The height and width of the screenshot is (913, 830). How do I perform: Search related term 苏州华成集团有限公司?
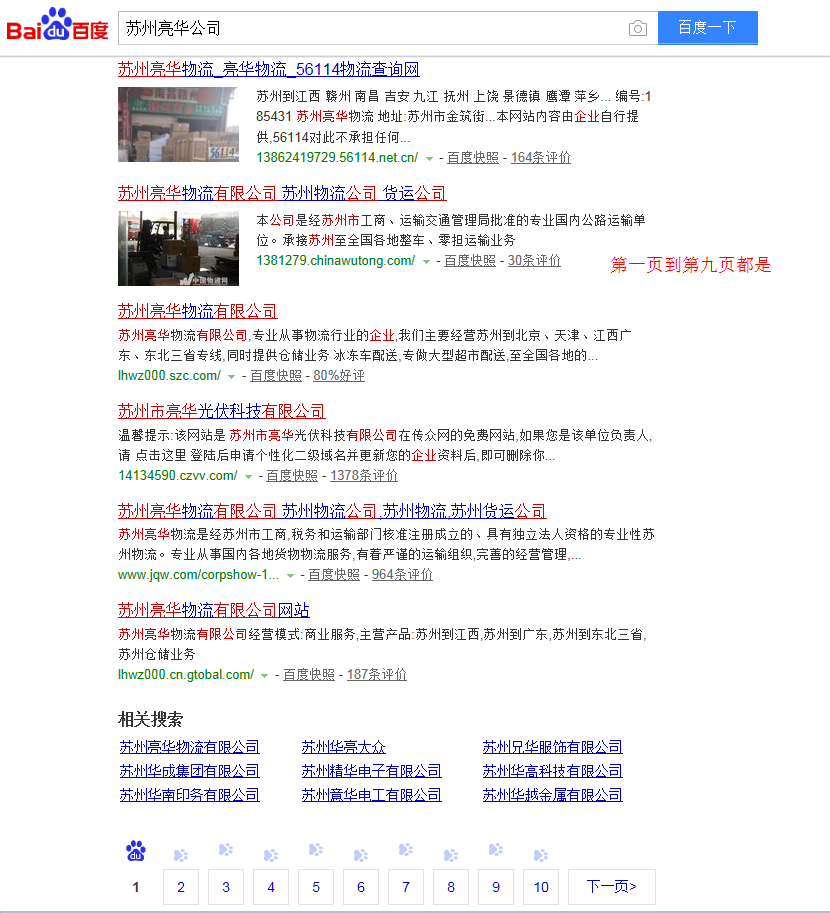189,771
